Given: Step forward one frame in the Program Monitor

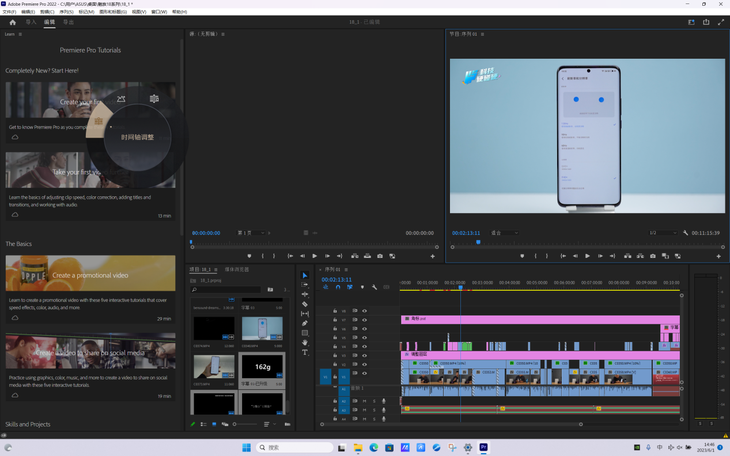Looking at the screenshot, I should [600, 256].
